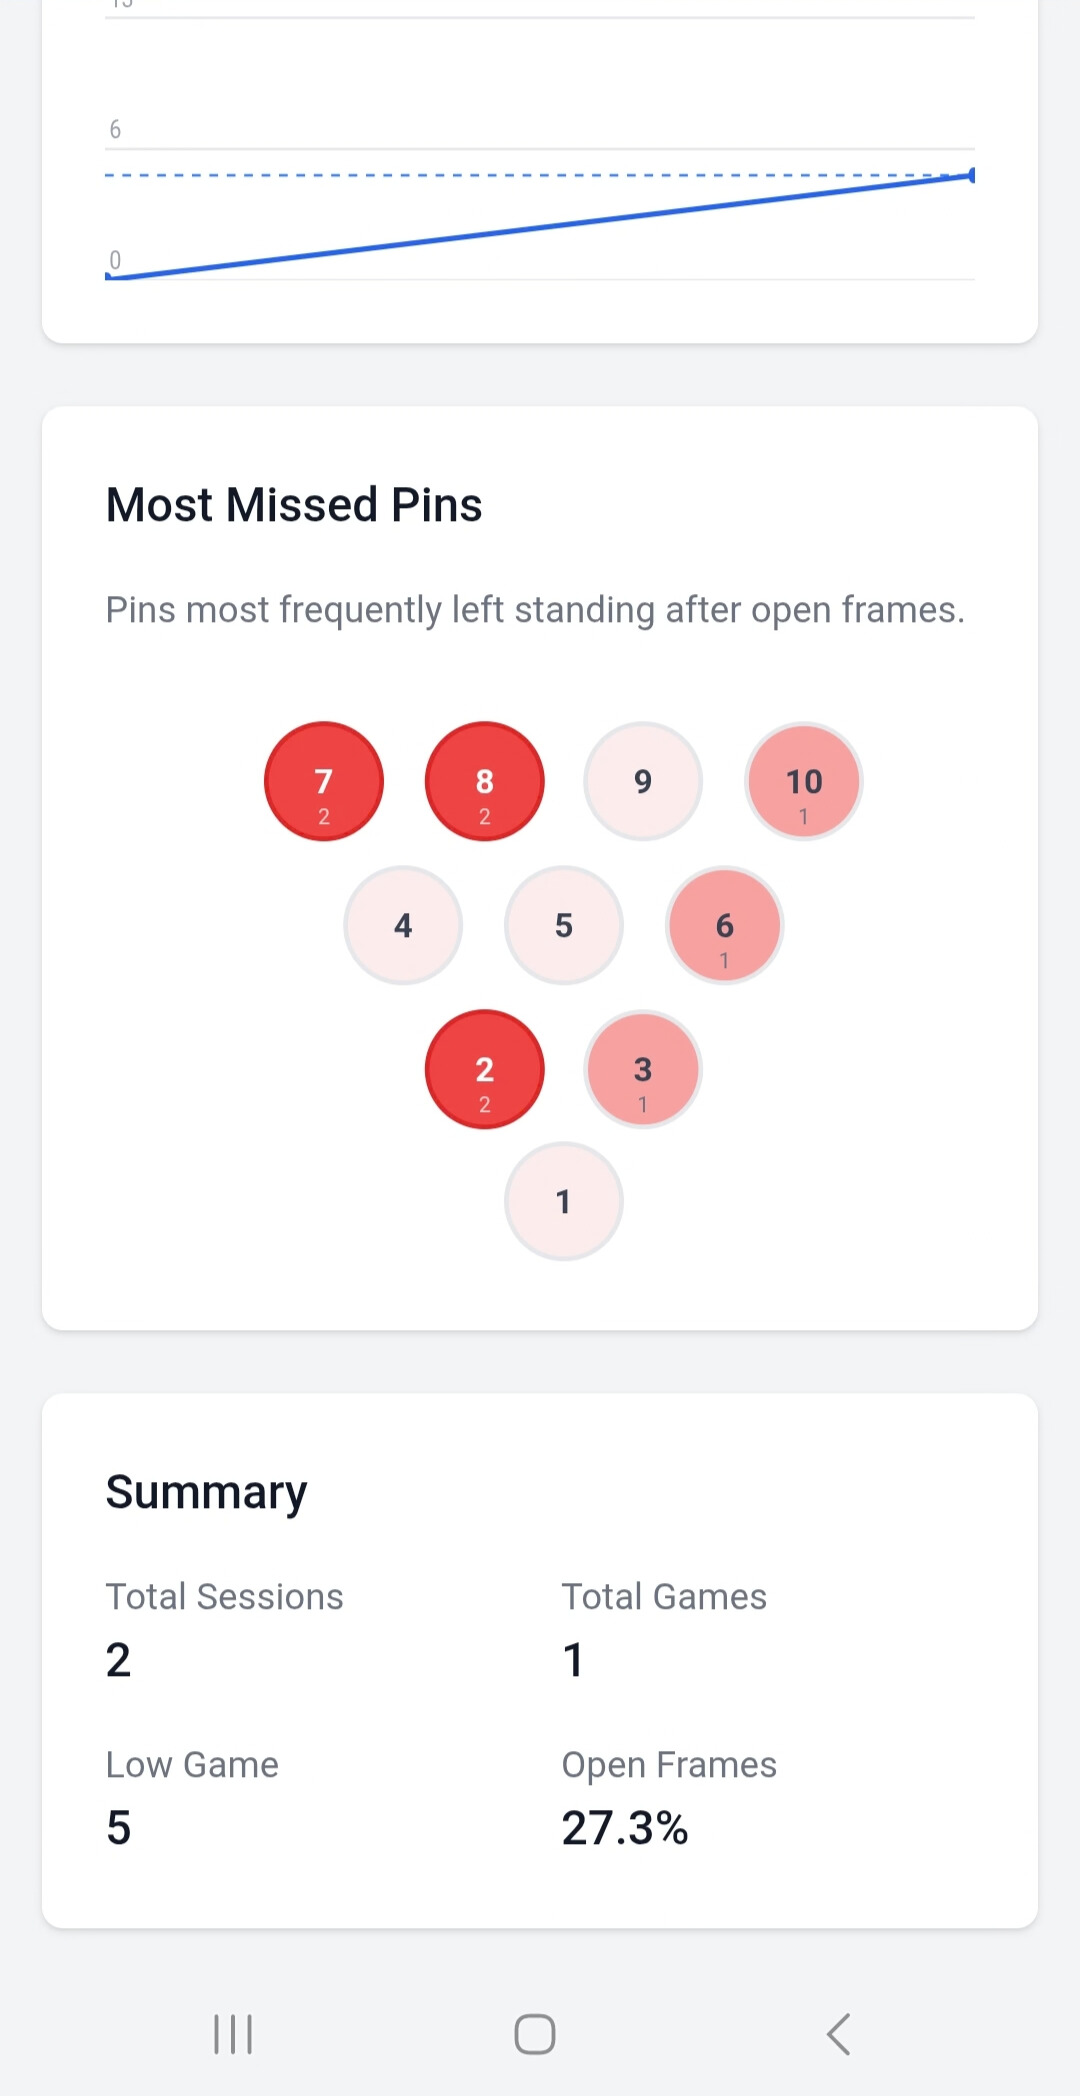The width and height of the screenshot is (1080, 2096).
Task: Select pin 5 on the pin deck
Action: (563, 926)
